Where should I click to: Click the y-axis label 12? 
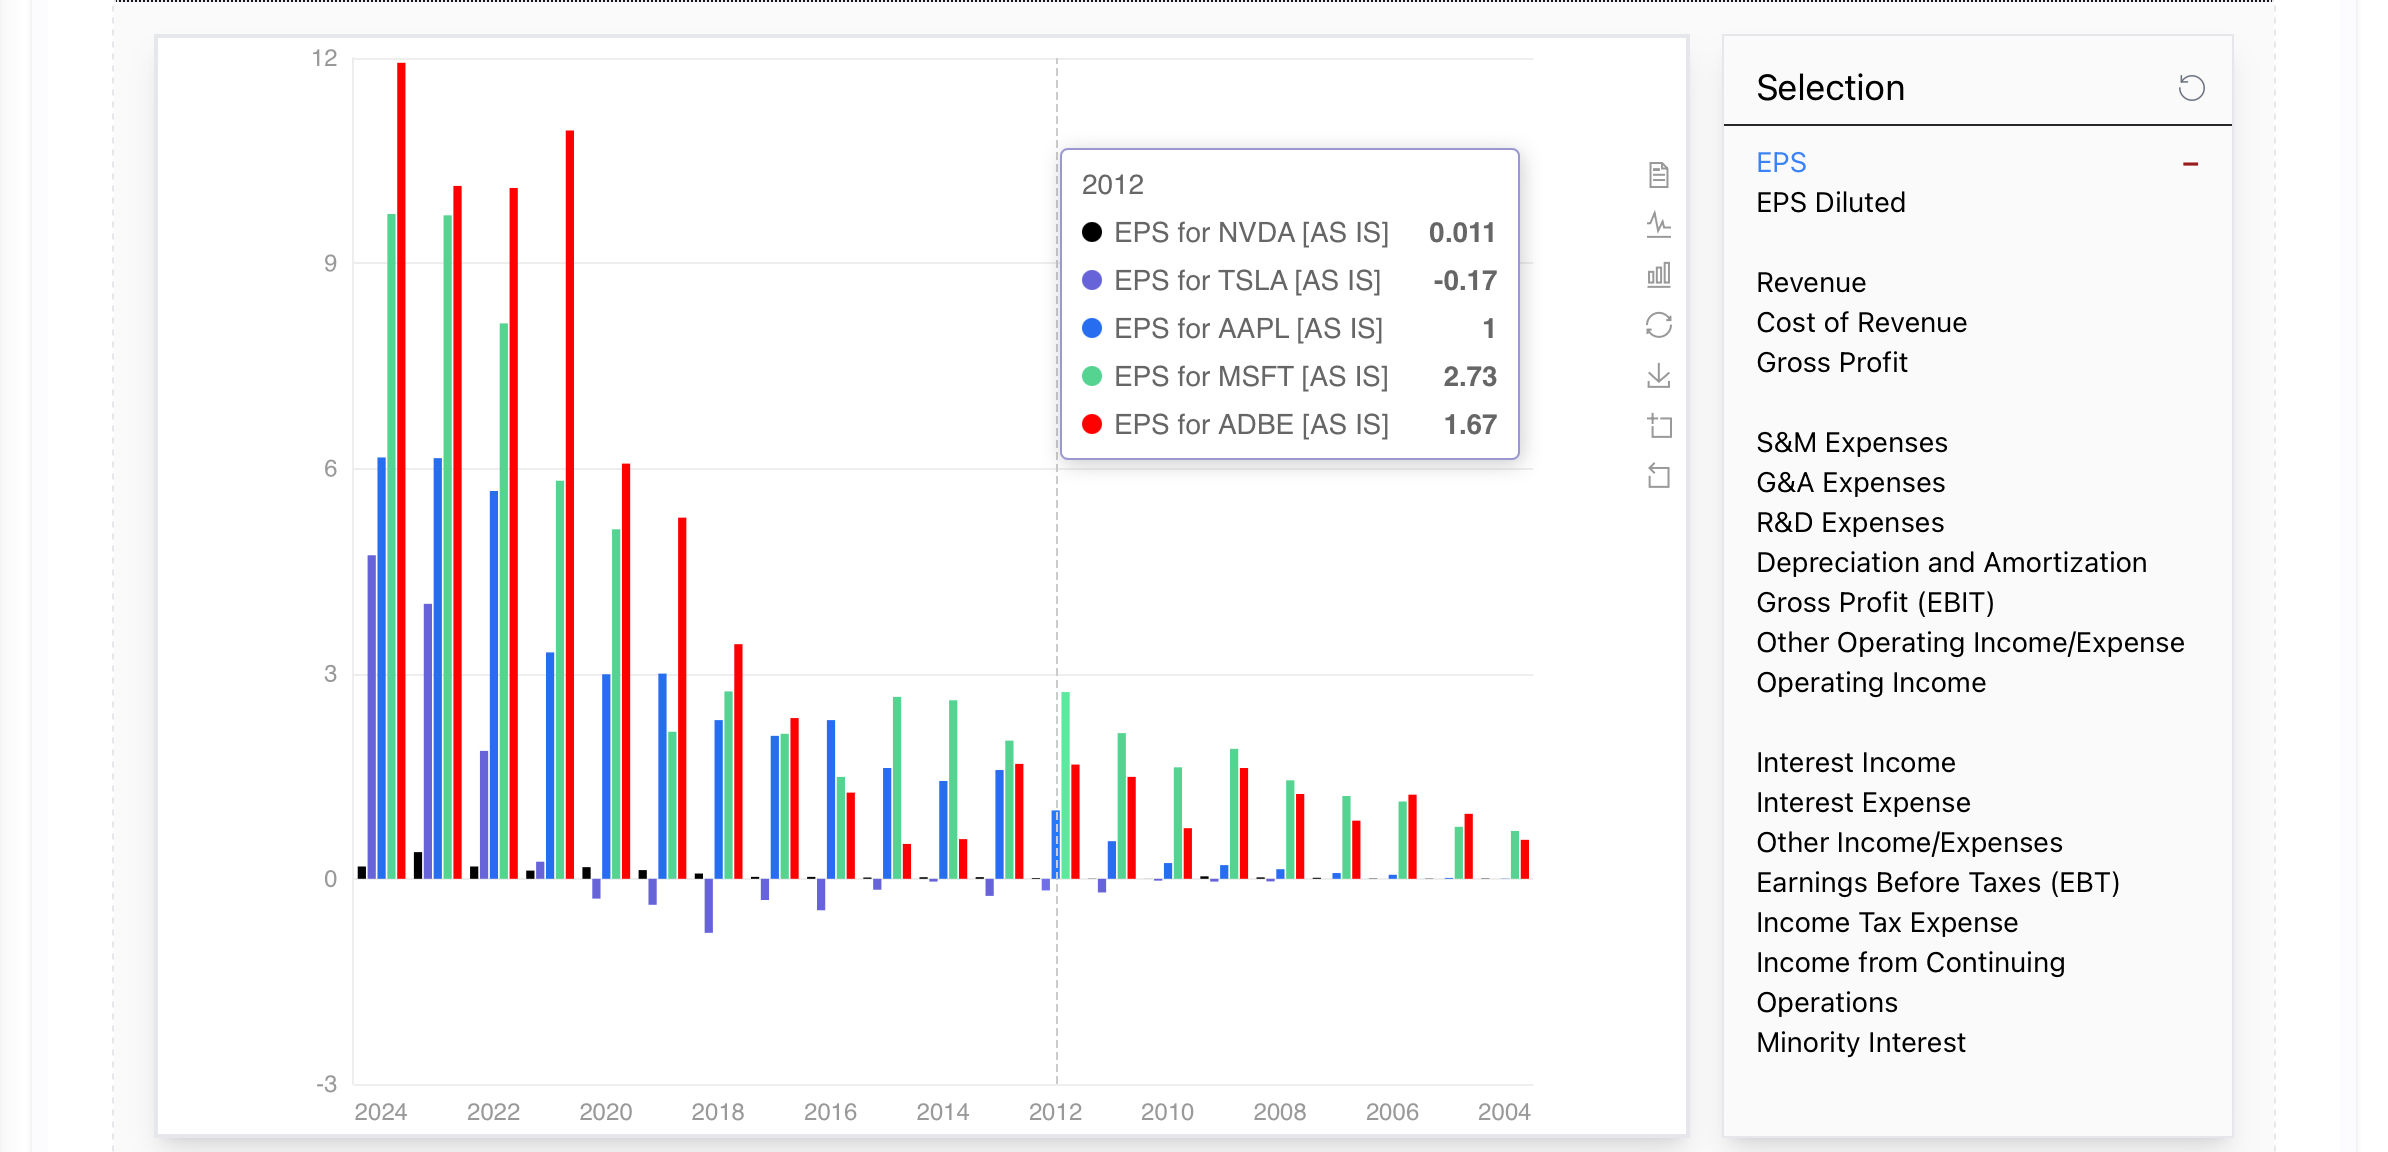point(325,58)
